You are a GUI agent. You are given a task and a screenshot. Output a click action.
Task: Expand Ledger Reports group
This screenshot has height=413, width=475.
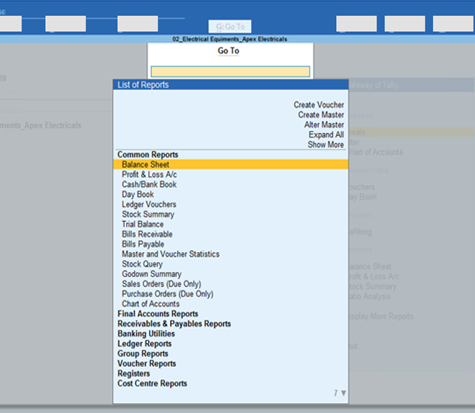144,344
